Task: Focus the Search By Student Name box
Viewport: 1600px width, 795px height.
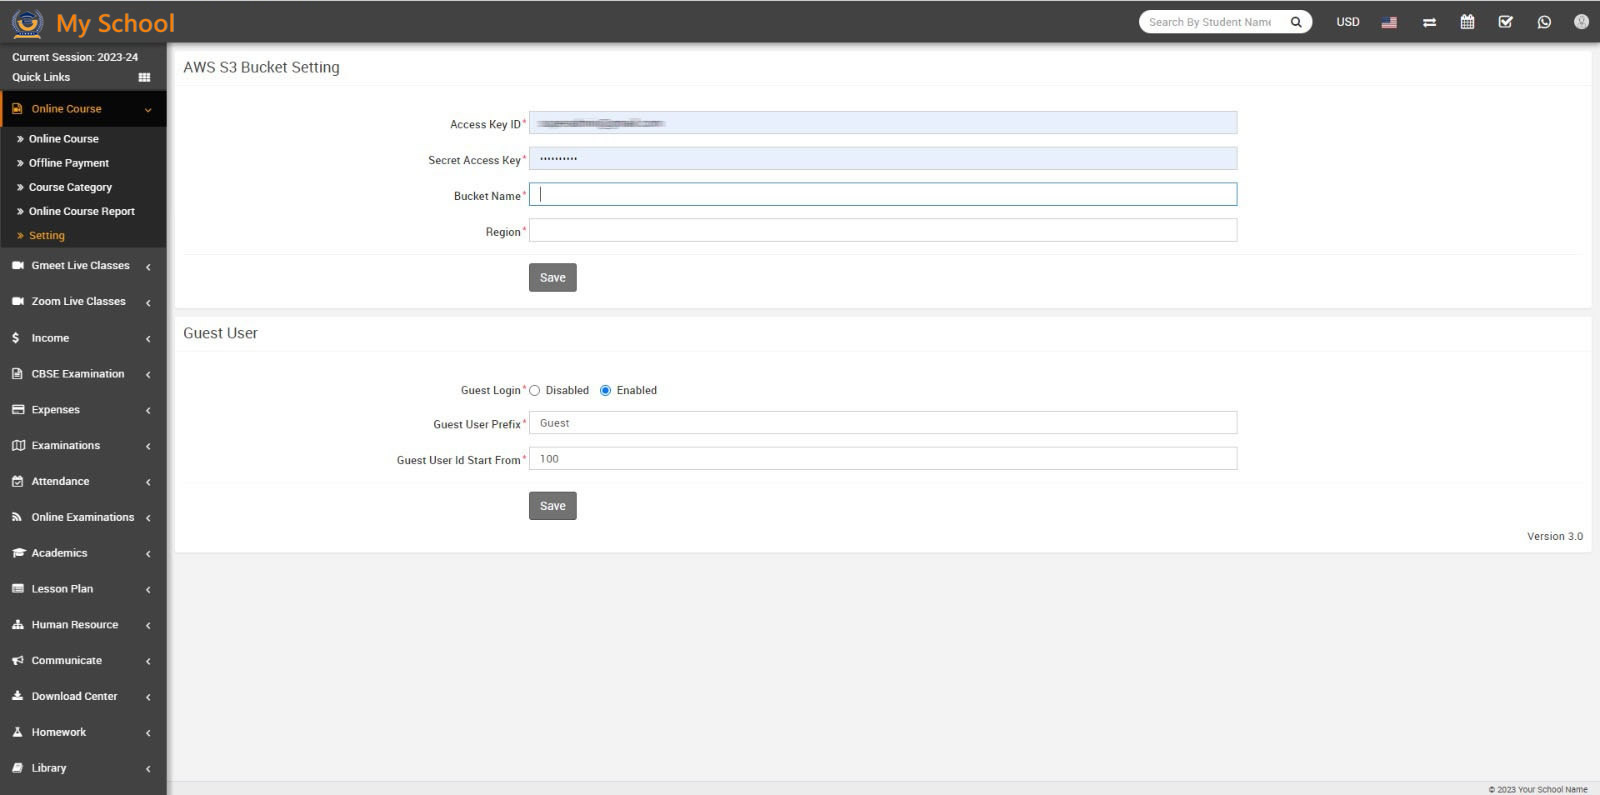Action: click(1210, 22)
